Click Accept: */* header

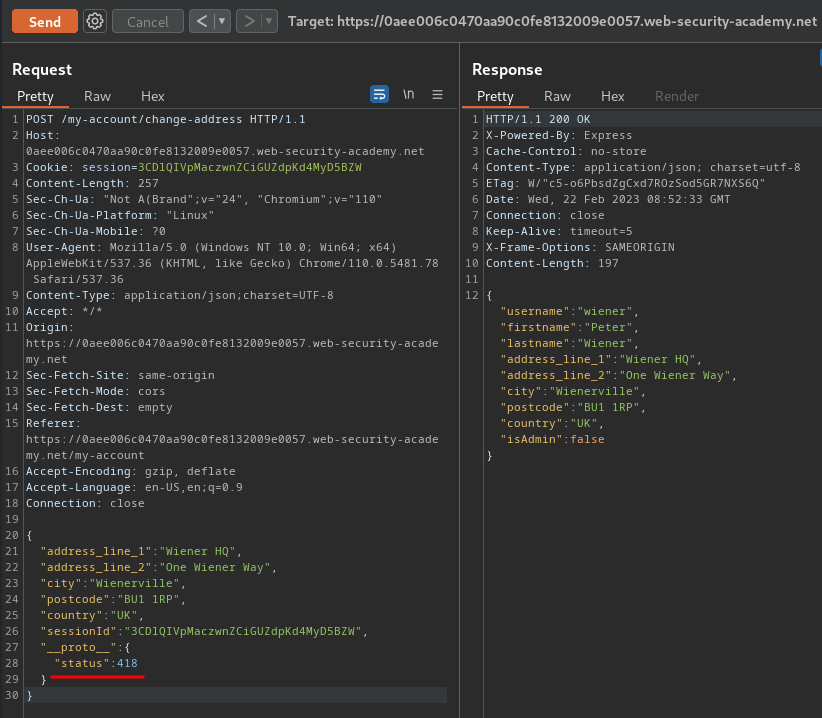tap(64, 311)
